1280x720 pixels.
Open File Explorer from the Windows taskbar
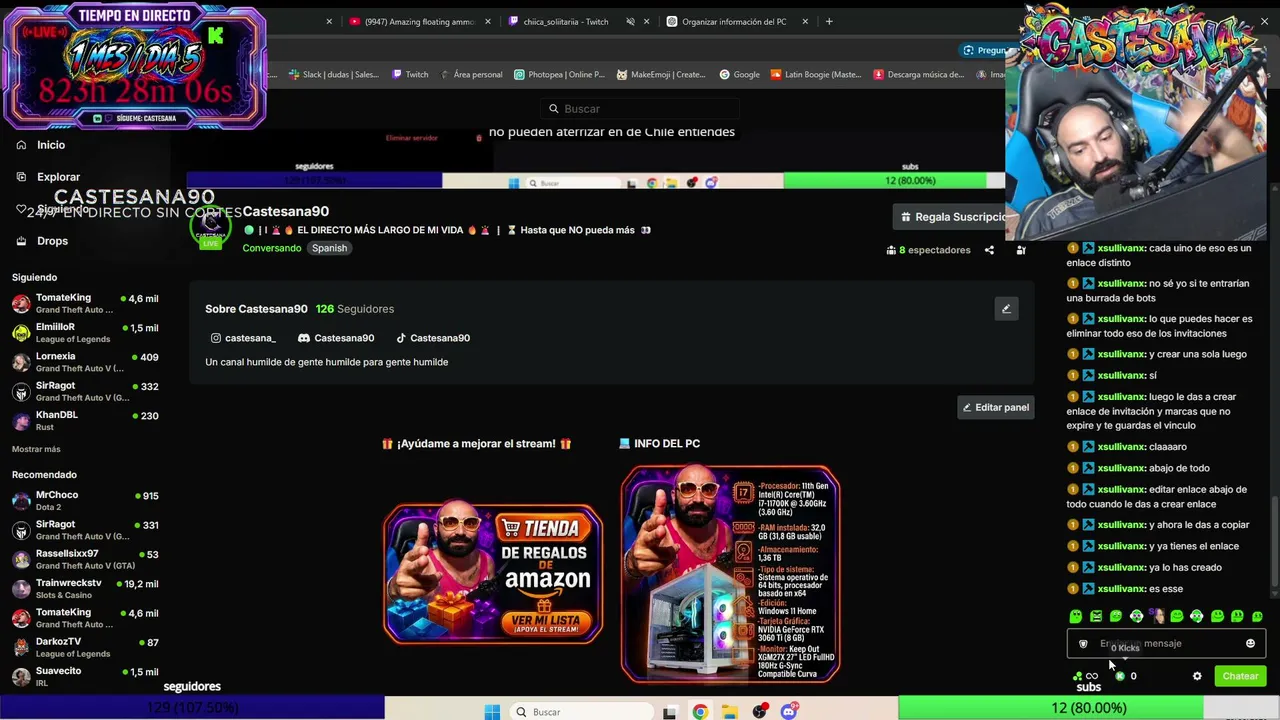click(x=730, y=712)
